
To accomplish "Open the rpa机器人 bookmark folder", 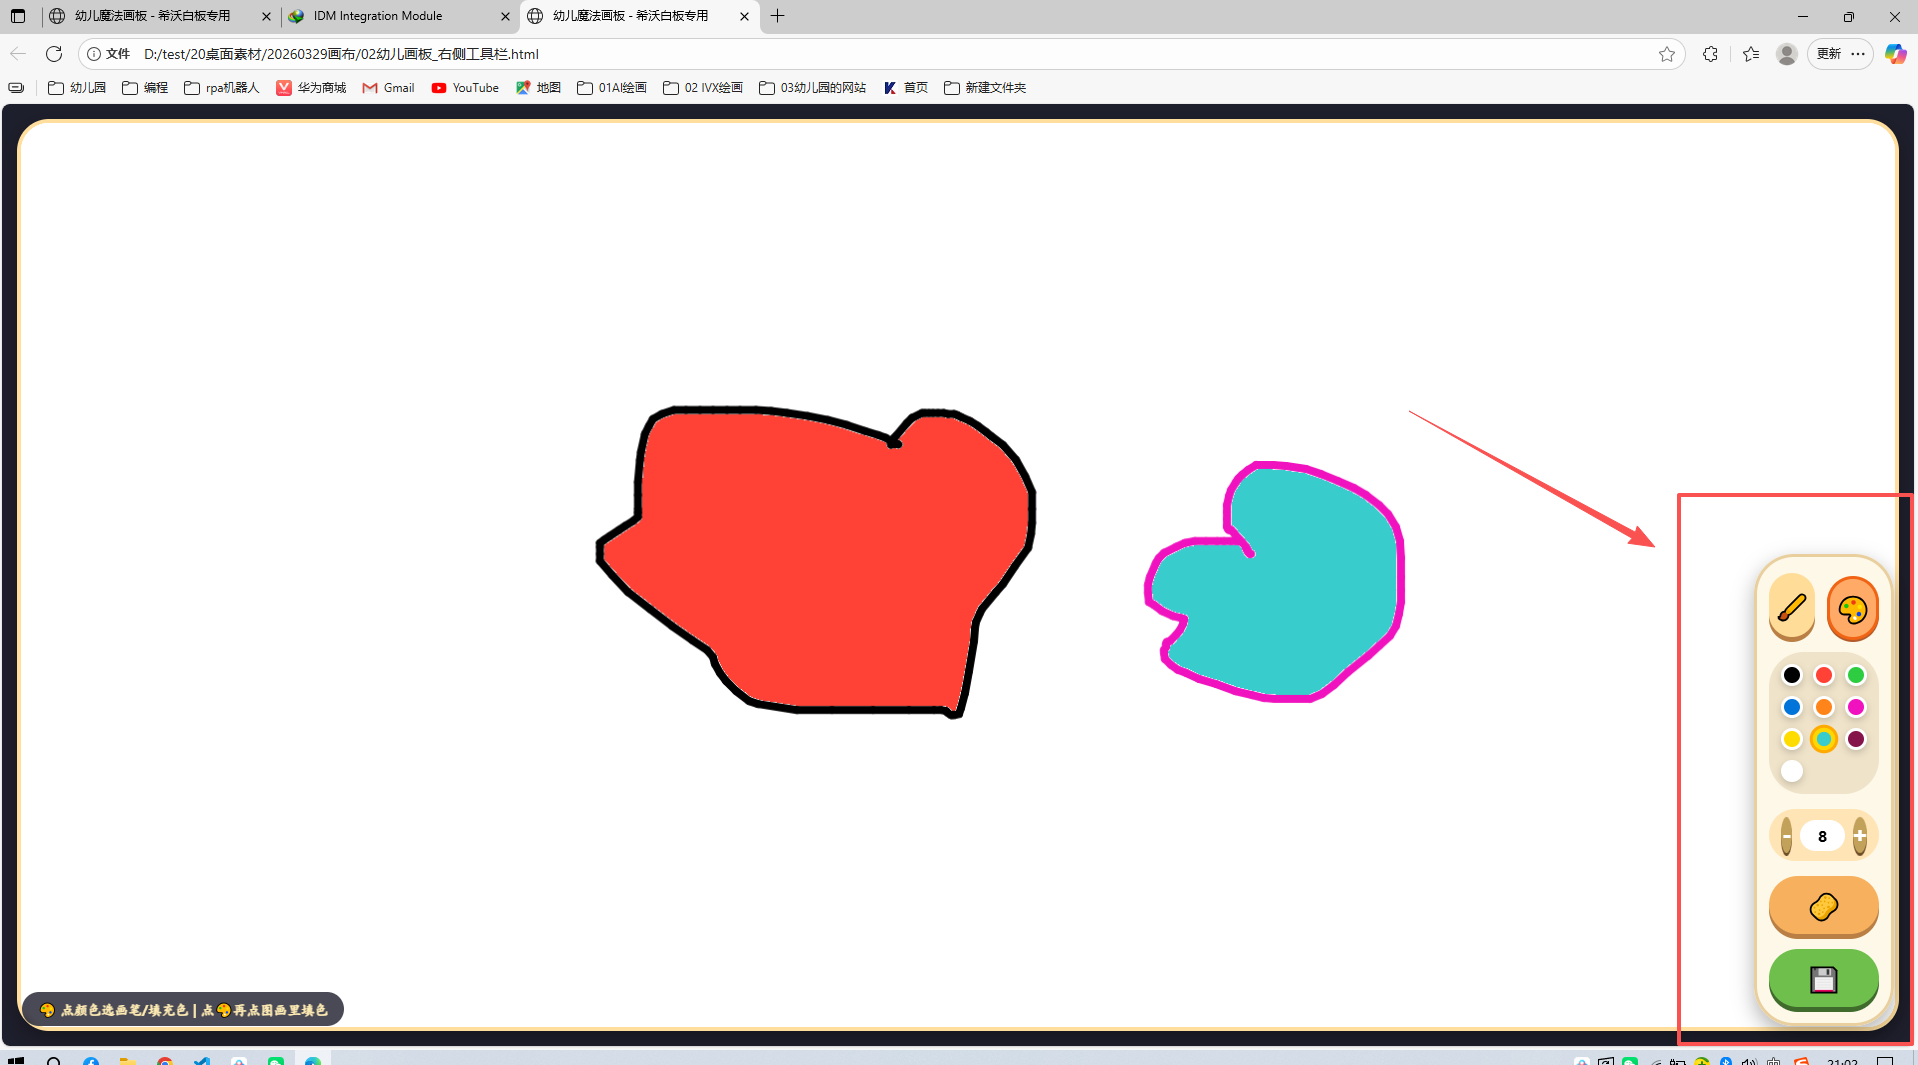I will pos(222,88).
